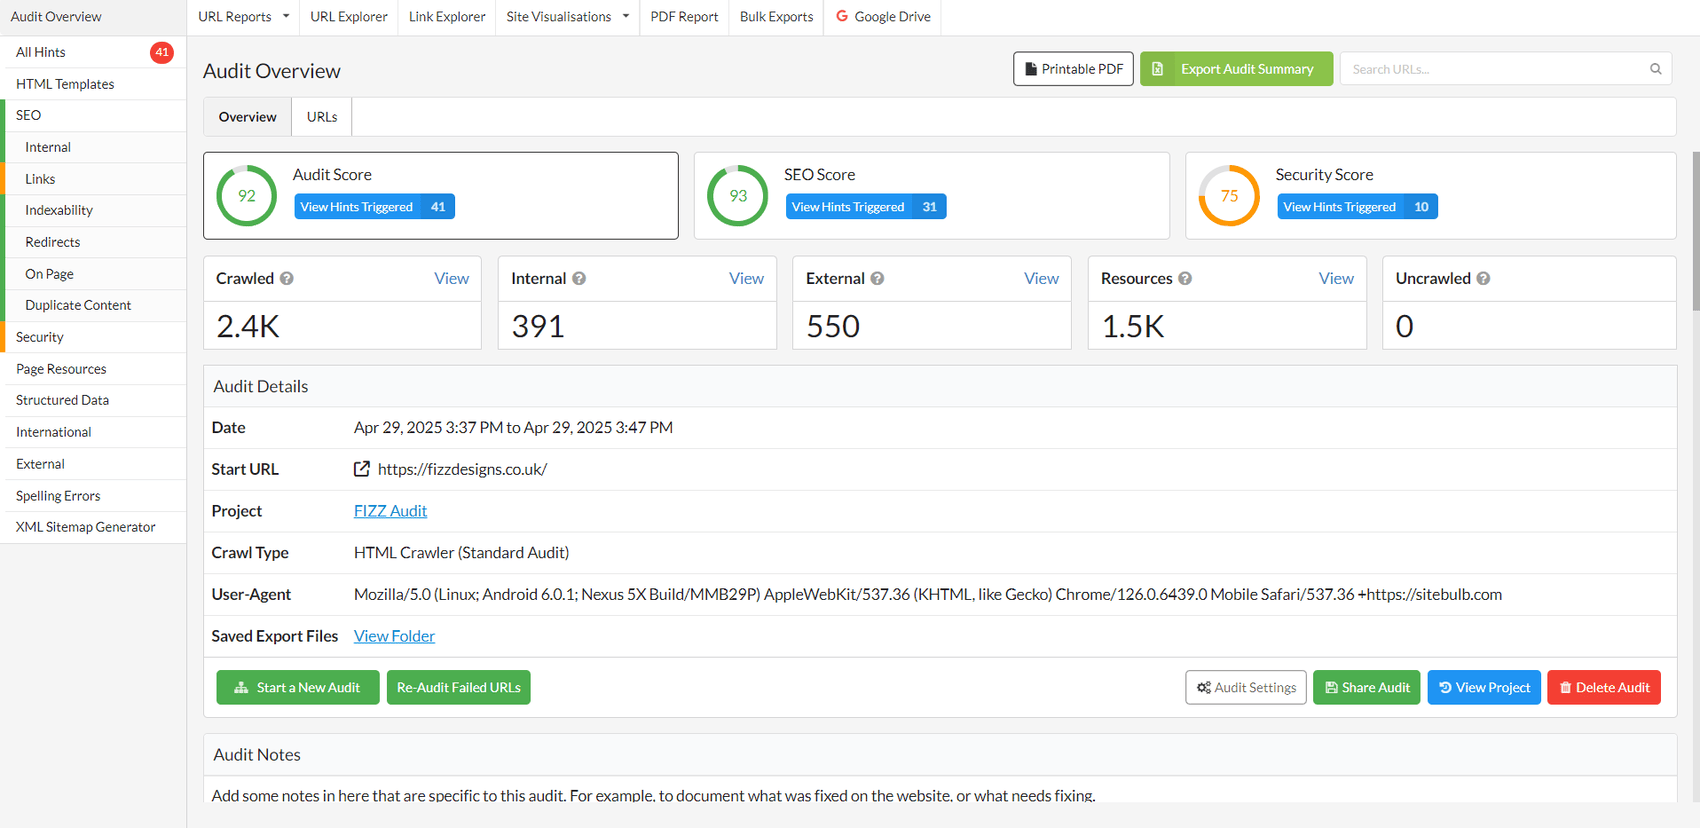1700x828 pixels.
Task: Open Internal under SEO
Action: 93,147
